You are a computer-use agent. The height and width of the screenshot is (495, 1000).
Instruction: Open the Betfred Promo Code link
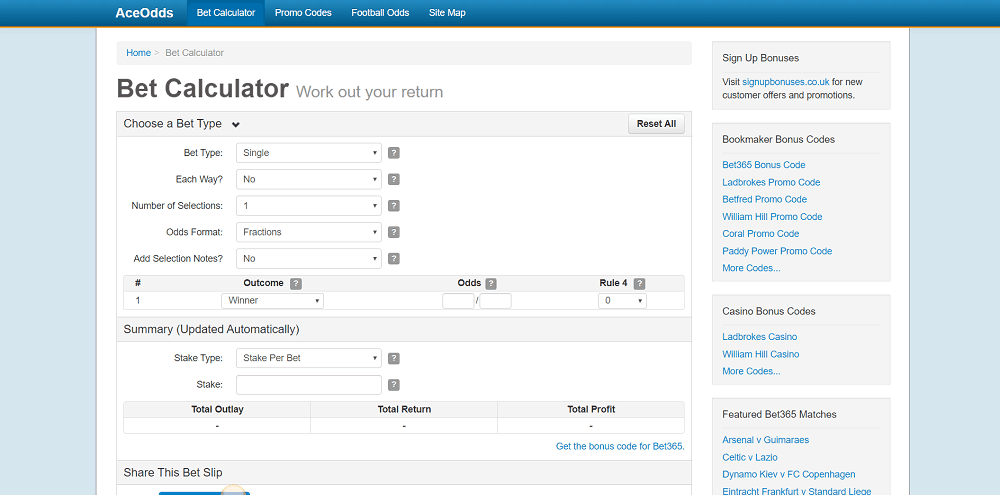[x=765, y=199]
